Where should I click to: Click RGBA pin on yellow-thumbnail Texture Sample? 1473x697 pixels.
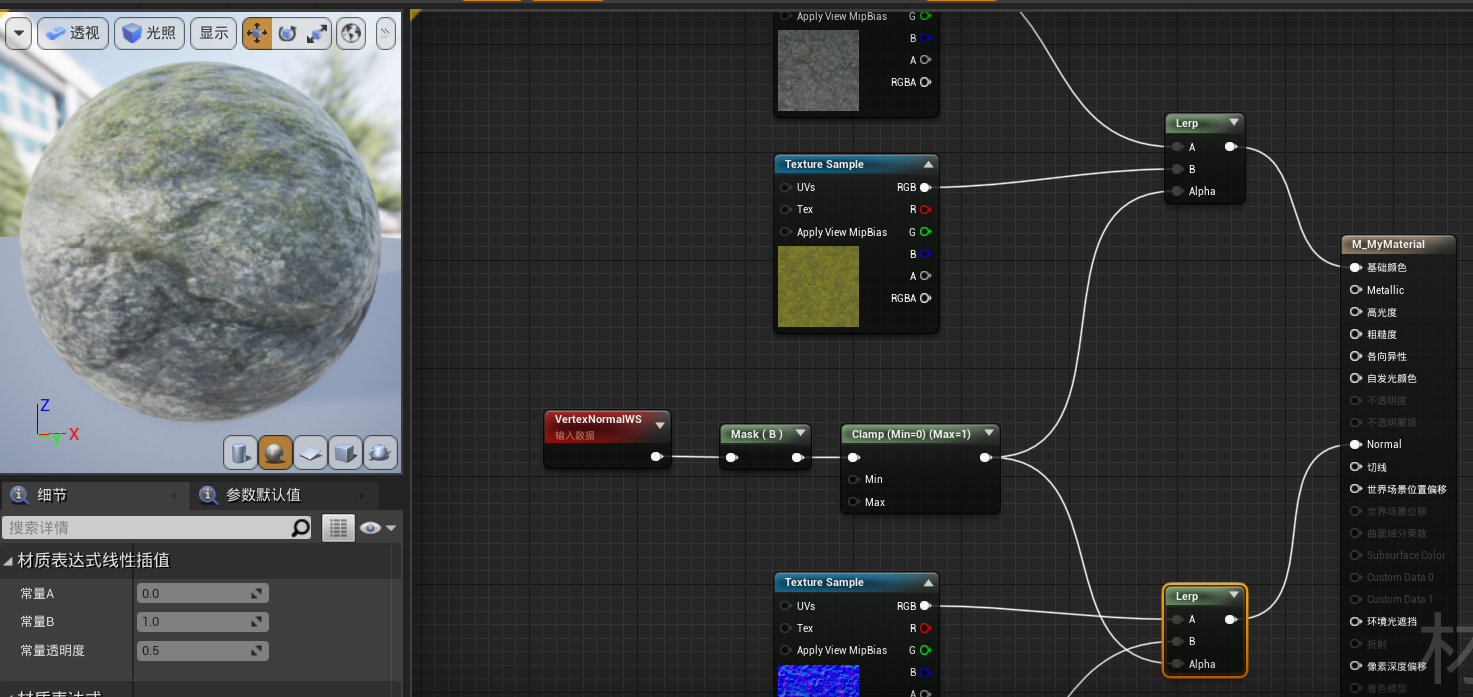925,298
